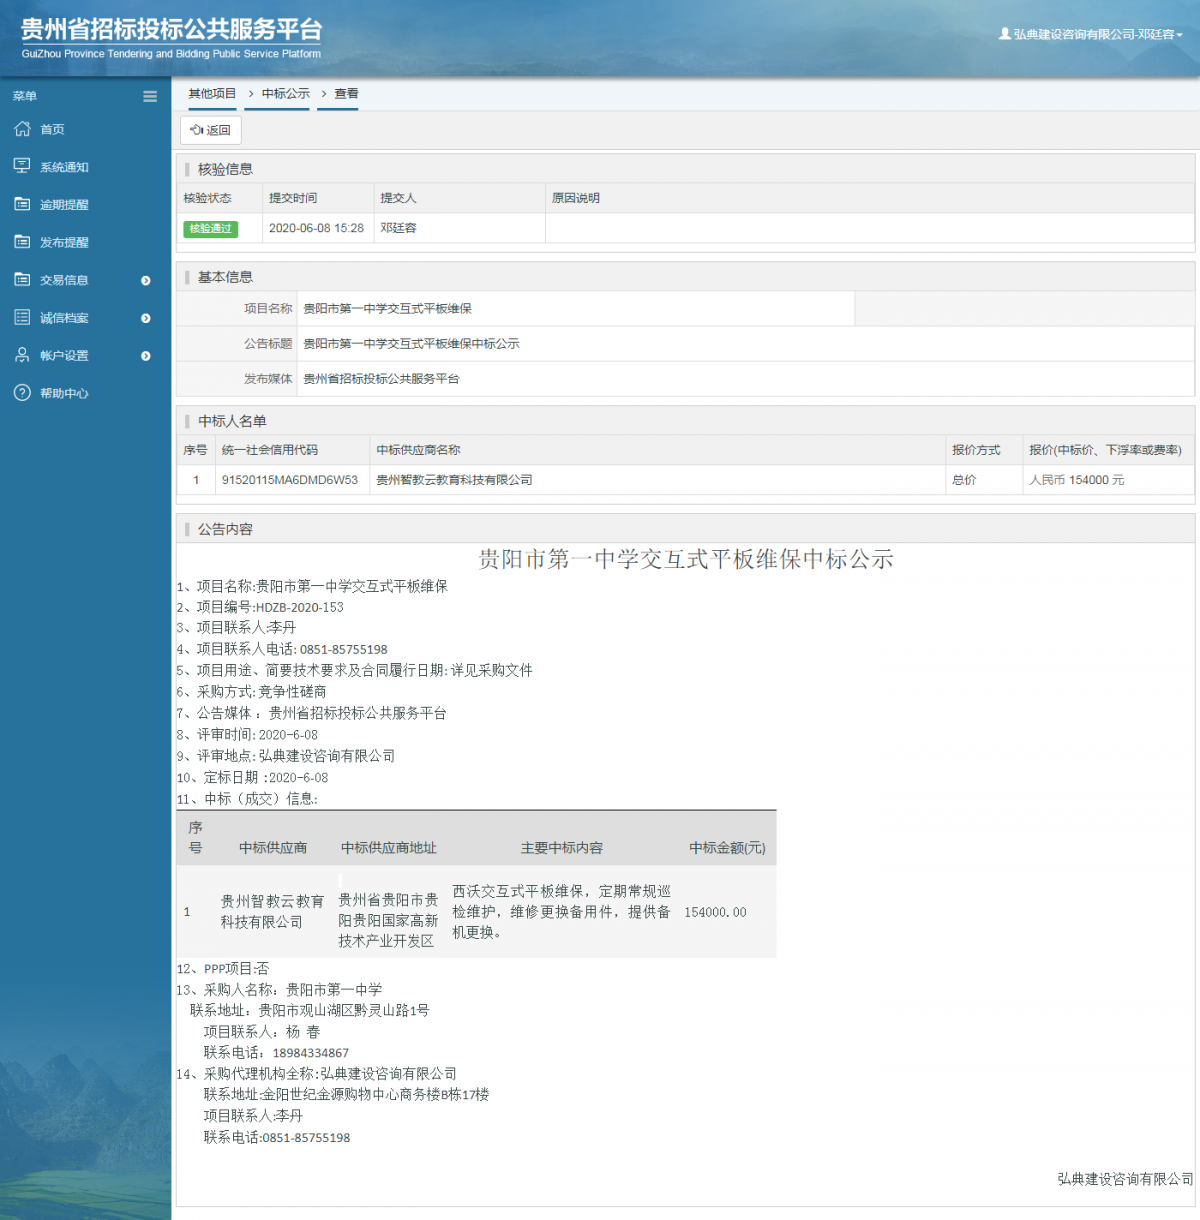Click credit code 91520115MA6DMD6W53
The width and height of the screenshot is (1200, 1220).
[x=289, y=480]
